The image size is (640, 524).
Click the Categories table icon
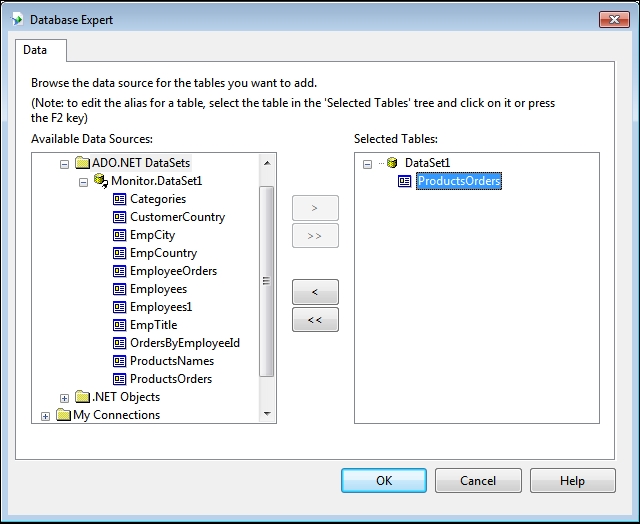tap(120, 199)
